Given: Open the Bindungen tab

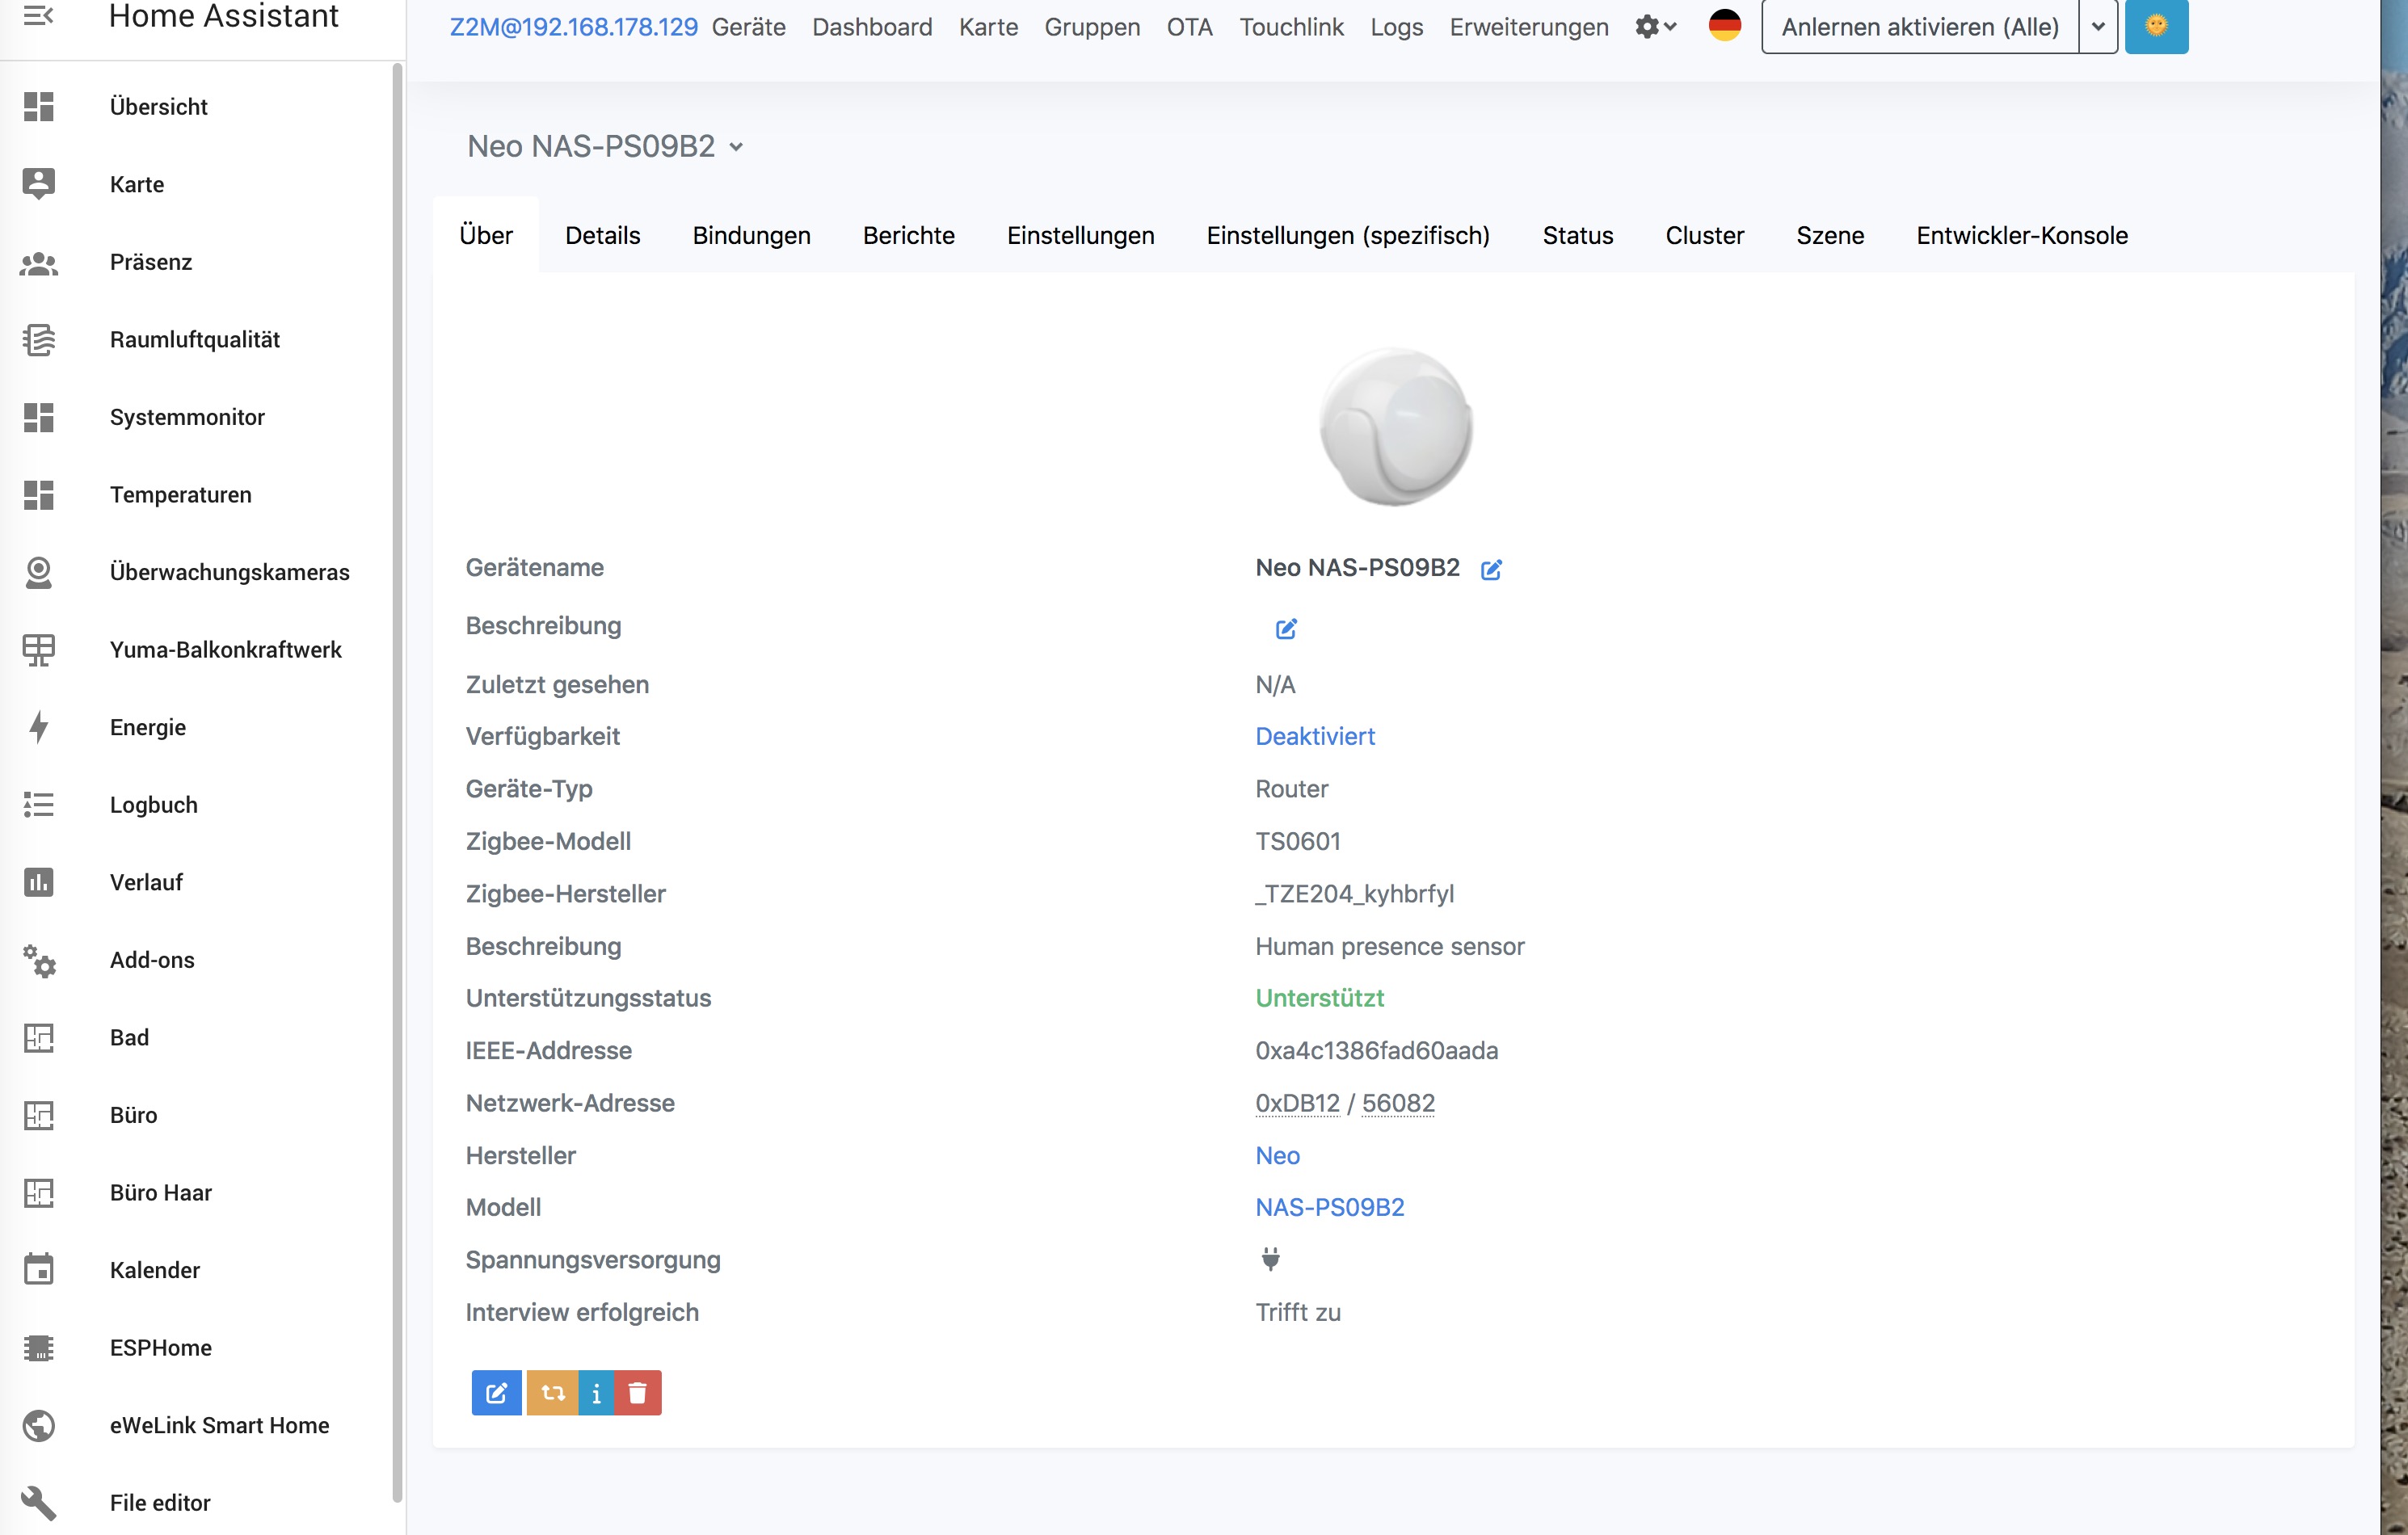Looking at the screenshot, I should tap(751, 235).
